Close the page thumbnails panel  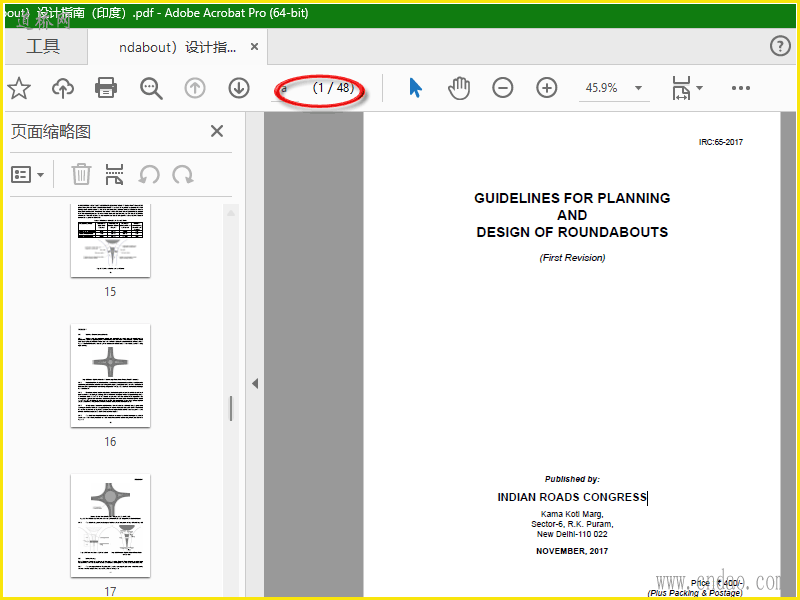(x=217, y=131)
